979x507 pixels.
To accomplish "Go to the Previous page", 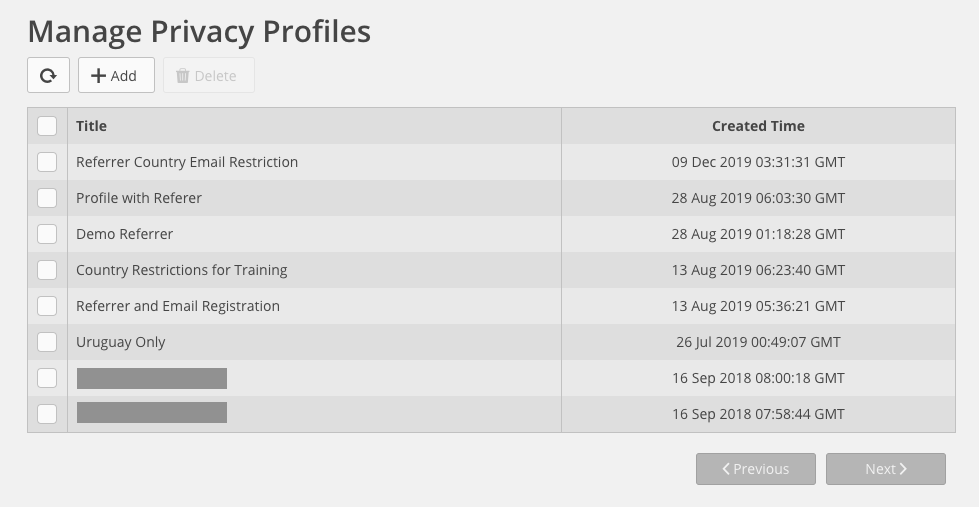I will tap(755, 469).
